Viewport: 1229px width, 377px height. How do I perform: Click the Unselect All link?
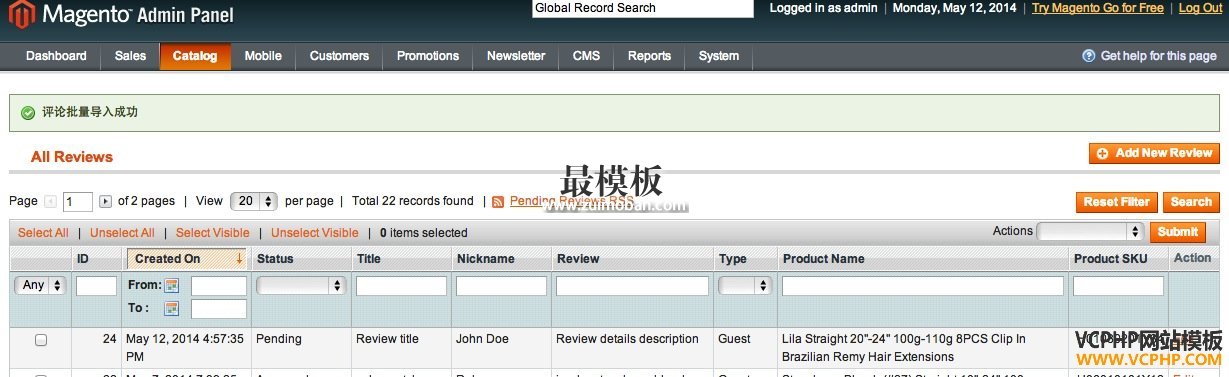click(x=122, y=233)
